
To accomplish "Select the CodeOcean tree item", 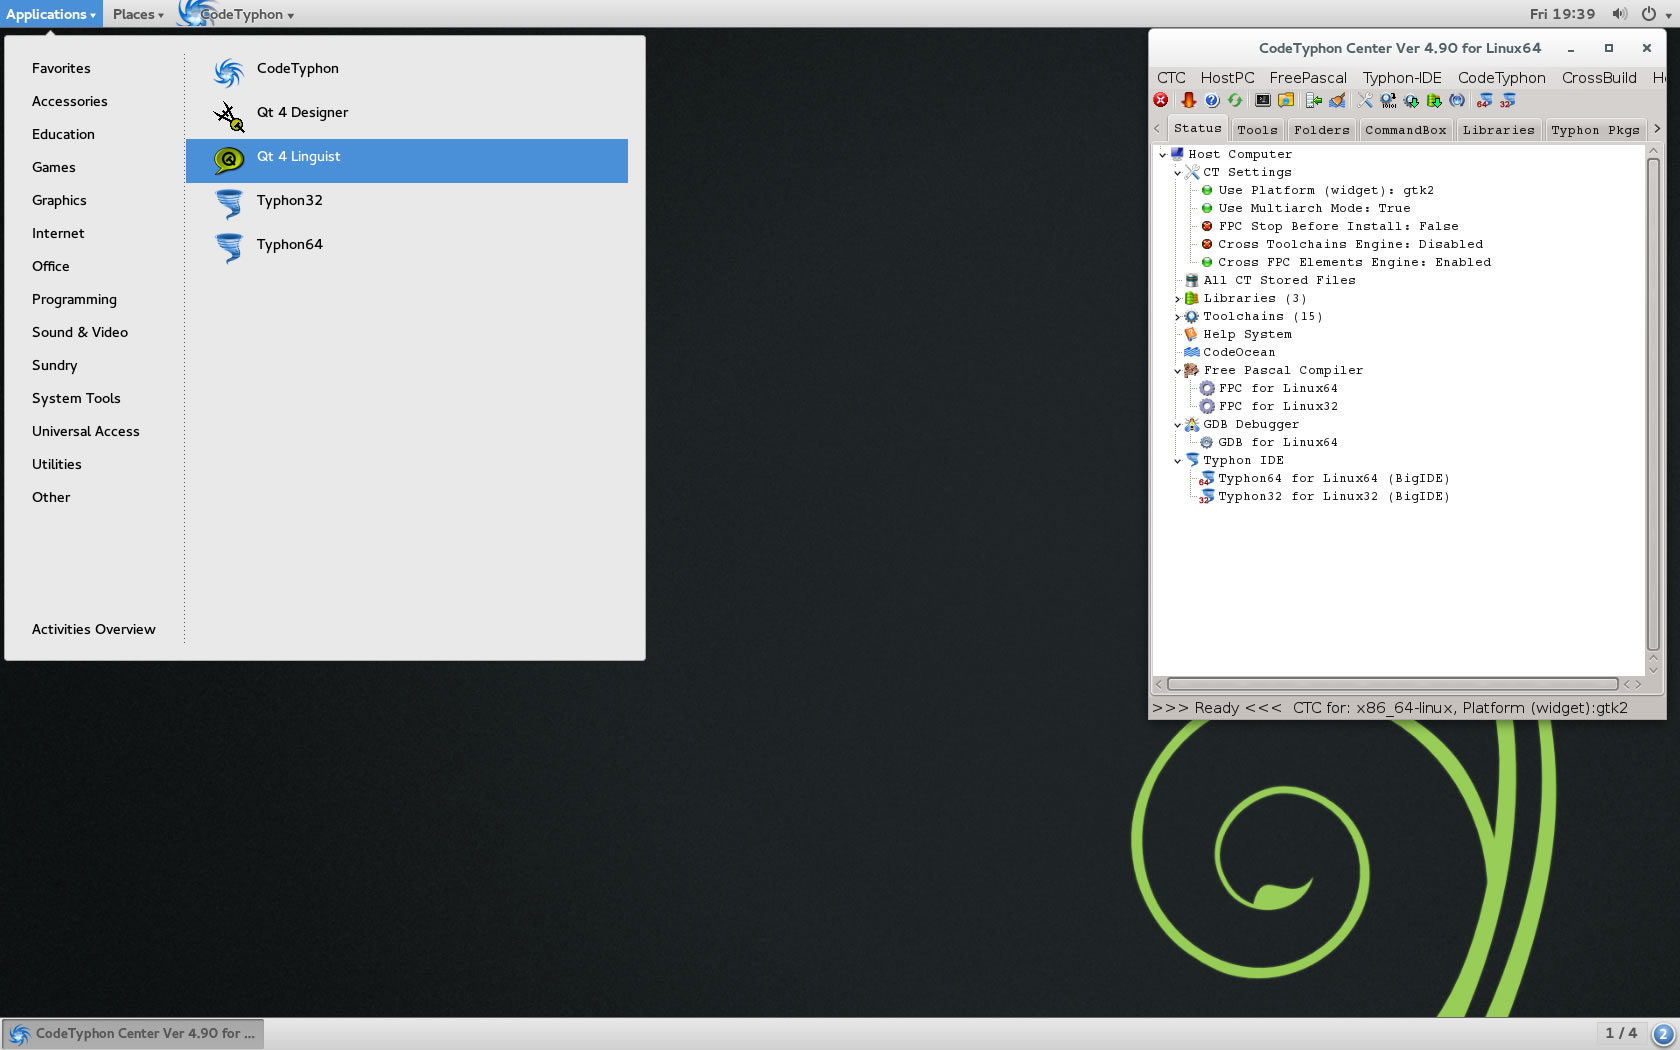I will 1239,353.
